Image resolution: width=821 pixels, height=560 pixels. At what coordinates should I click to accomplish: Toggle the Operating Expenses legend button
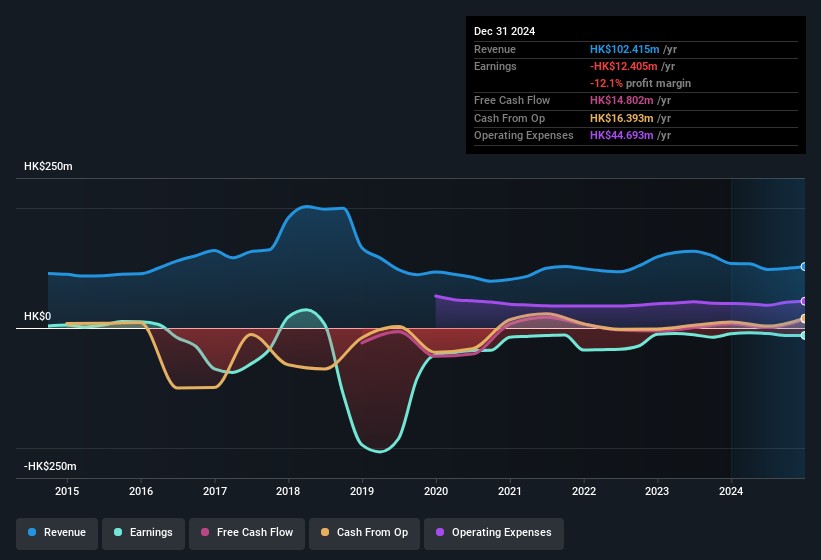point(494,533)
